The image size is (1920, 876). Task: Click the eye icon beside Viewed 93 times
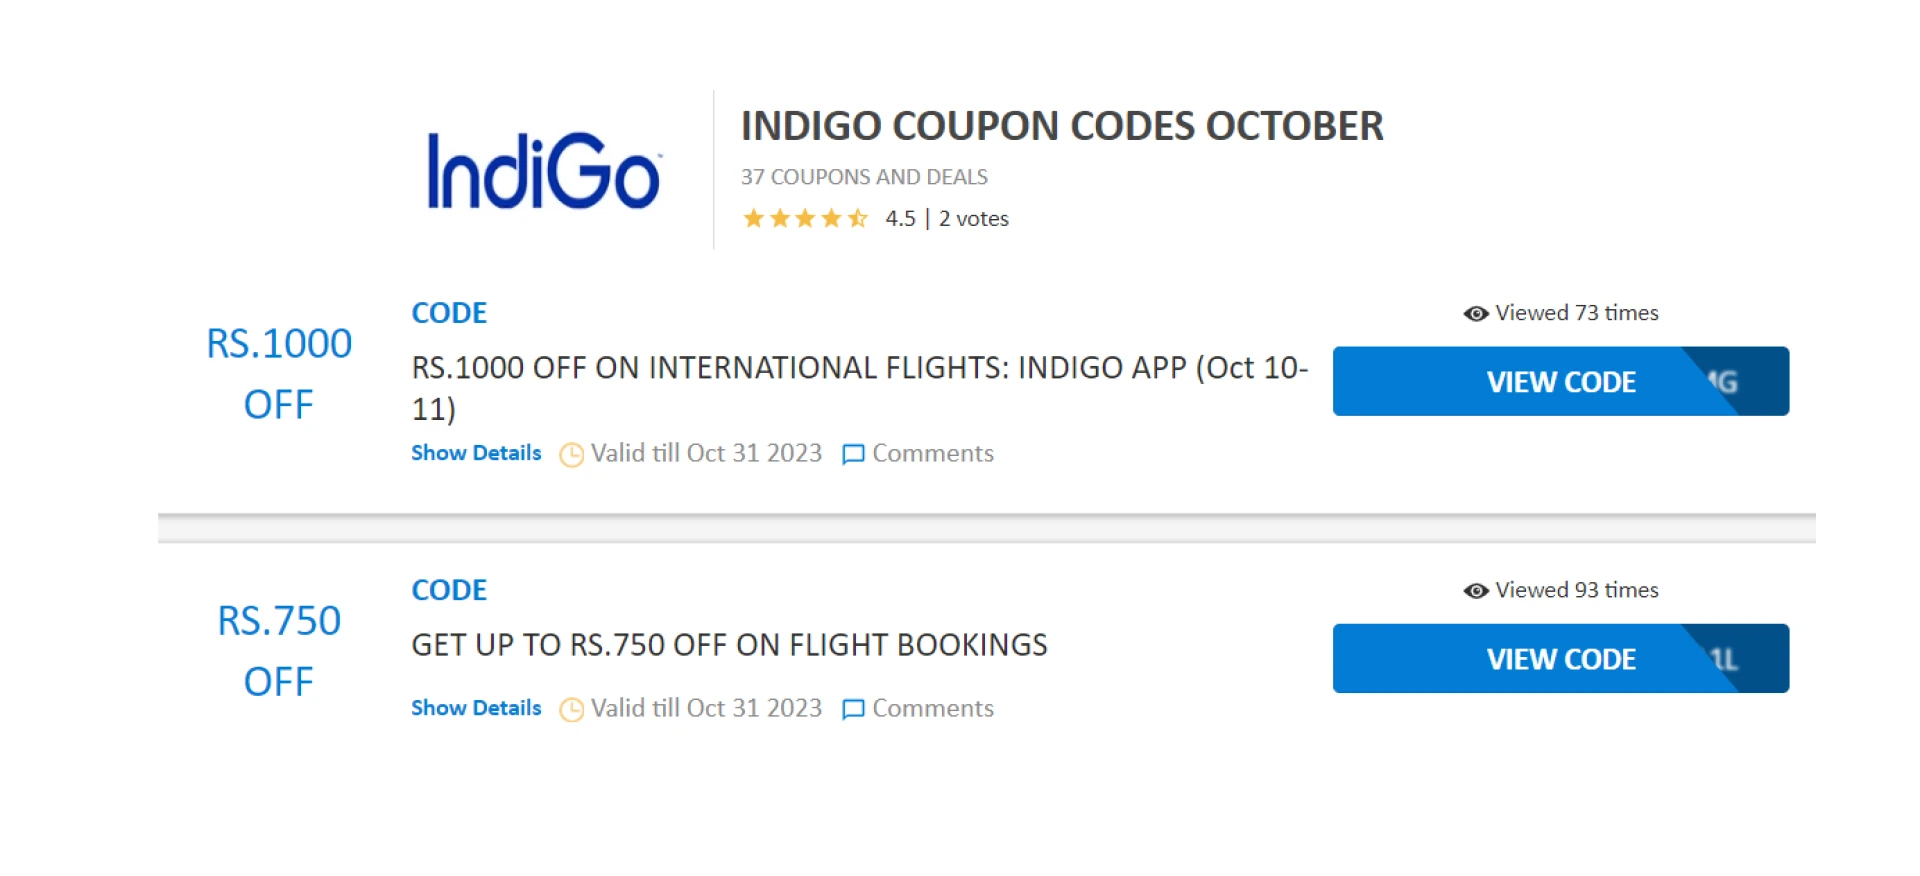coord(1475,591)
